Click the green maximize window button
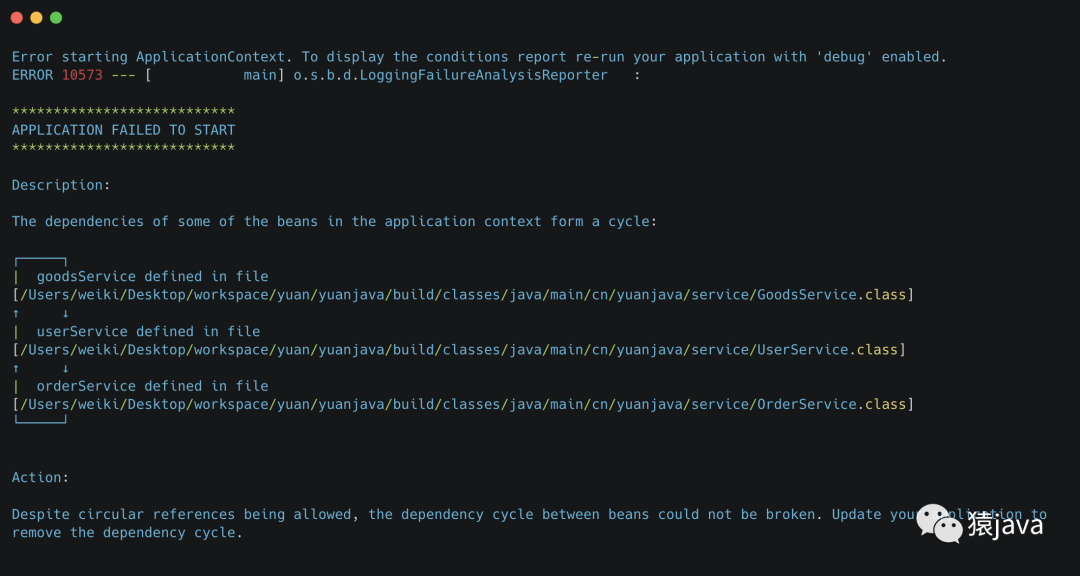The image size is (1080, 576). [x=56, y=18]
